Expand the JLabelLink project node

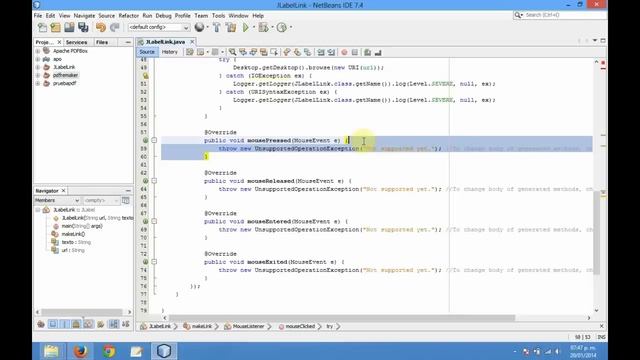pos(38,67)
